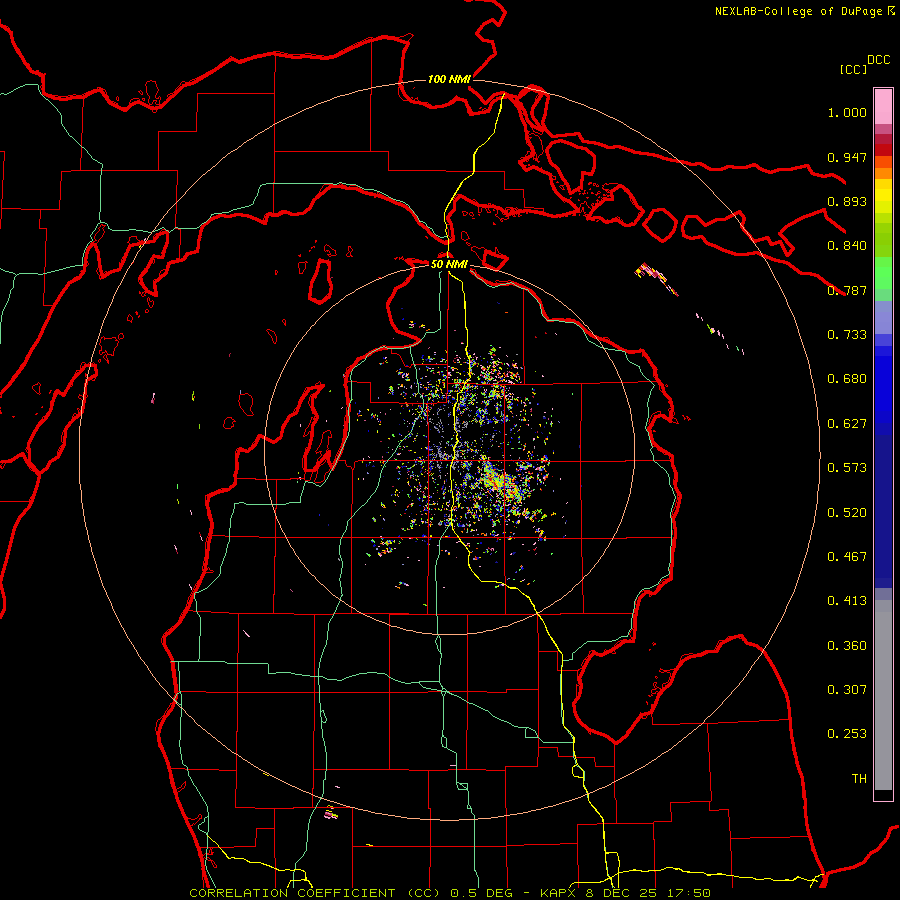The height and width of the screenshot is (900, 900).
Task: Select the 0.520 legend value
Action: tap(847, 513)
